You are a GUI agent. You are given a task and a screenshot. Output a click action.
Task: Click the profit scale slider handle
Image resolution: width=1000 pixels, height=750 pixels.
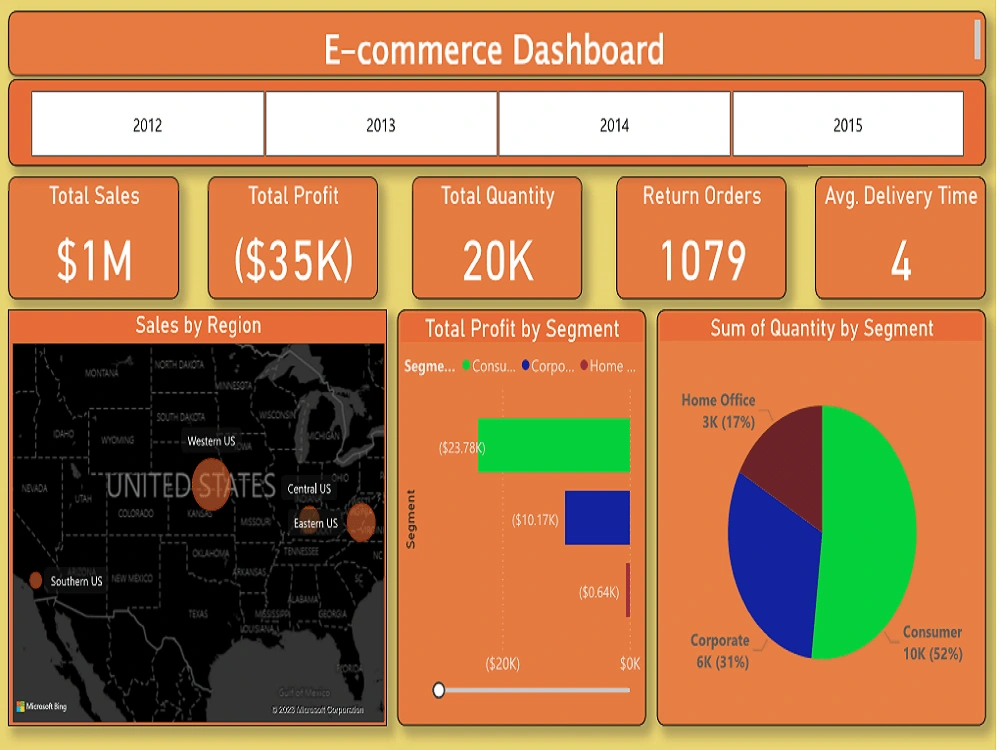(x=438, y=689)
